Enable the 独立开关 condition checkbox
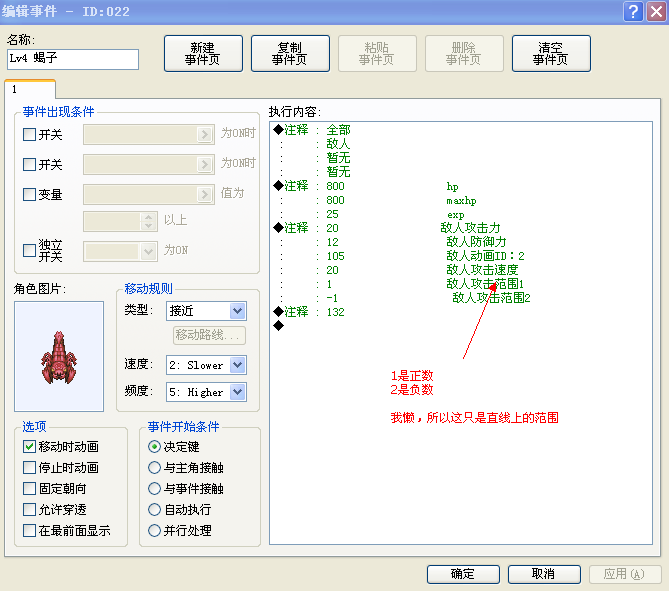Screen dimensions: 669x591 [x=29, y=250]
